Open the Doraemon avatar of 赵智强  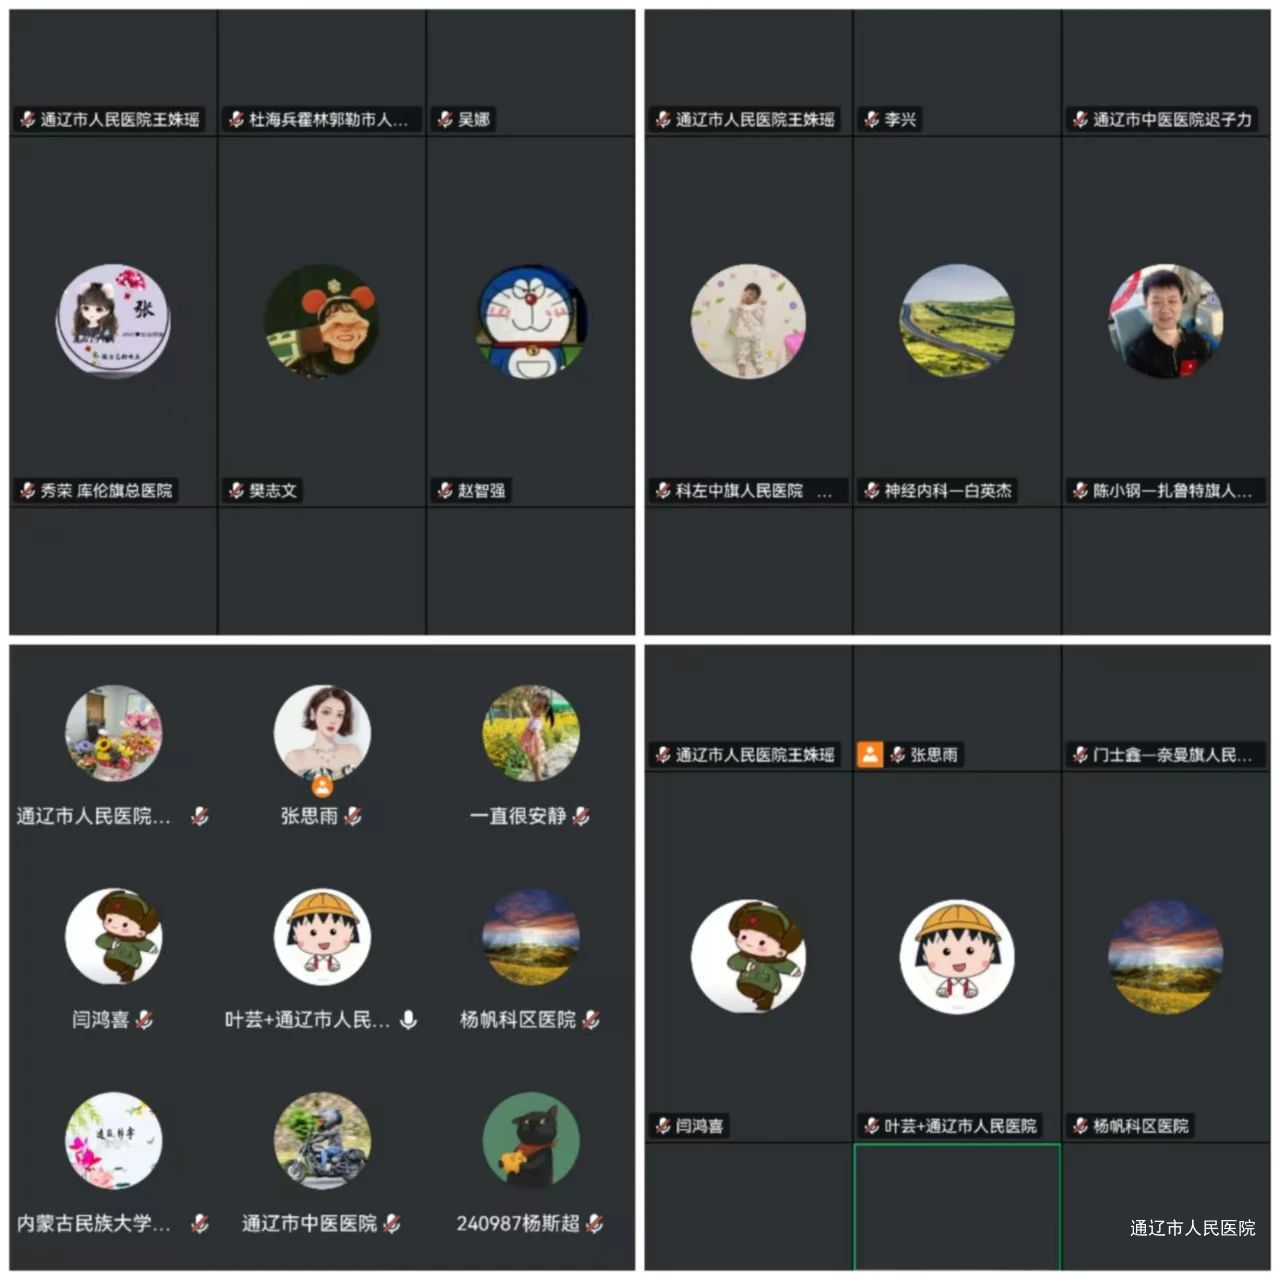click(x=531, y=321)
